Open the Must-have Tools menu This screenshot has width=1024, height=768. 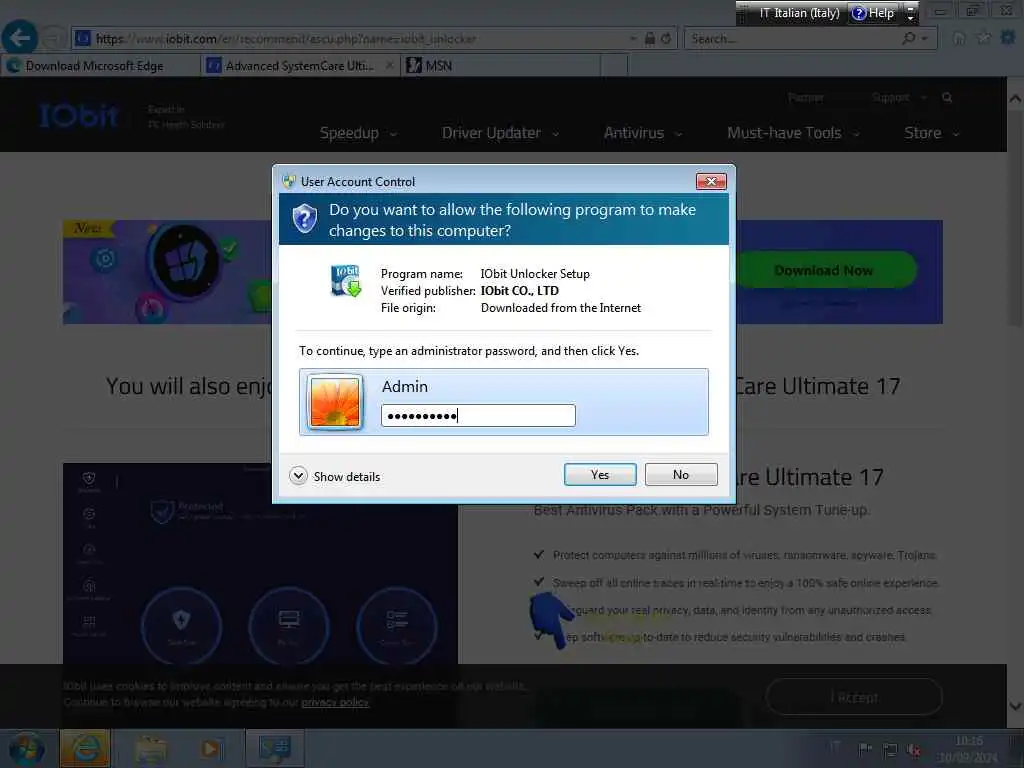pyautogui.click(x=793, y=133)
